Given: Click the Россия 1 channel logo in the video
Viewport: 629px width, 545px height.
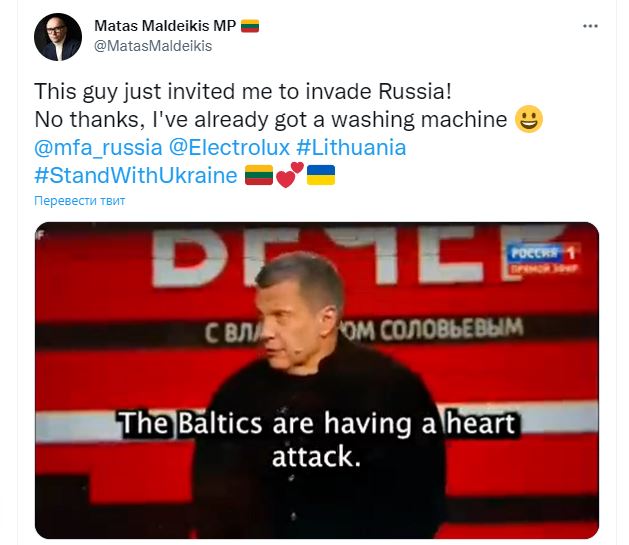Looking at the screenshot, I should 542,259.
